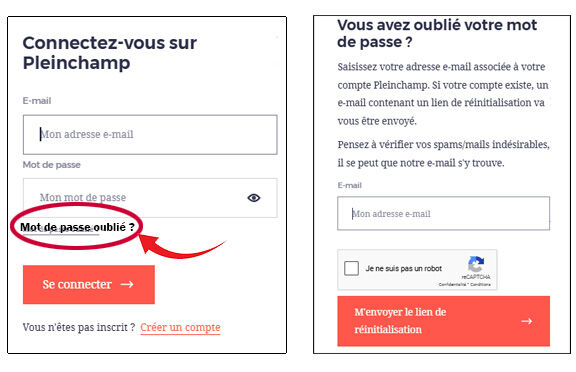Open the "Mot de passe oublié ?" link
Image resolution: width=576 pixels, height=372 pixels.
77,227
